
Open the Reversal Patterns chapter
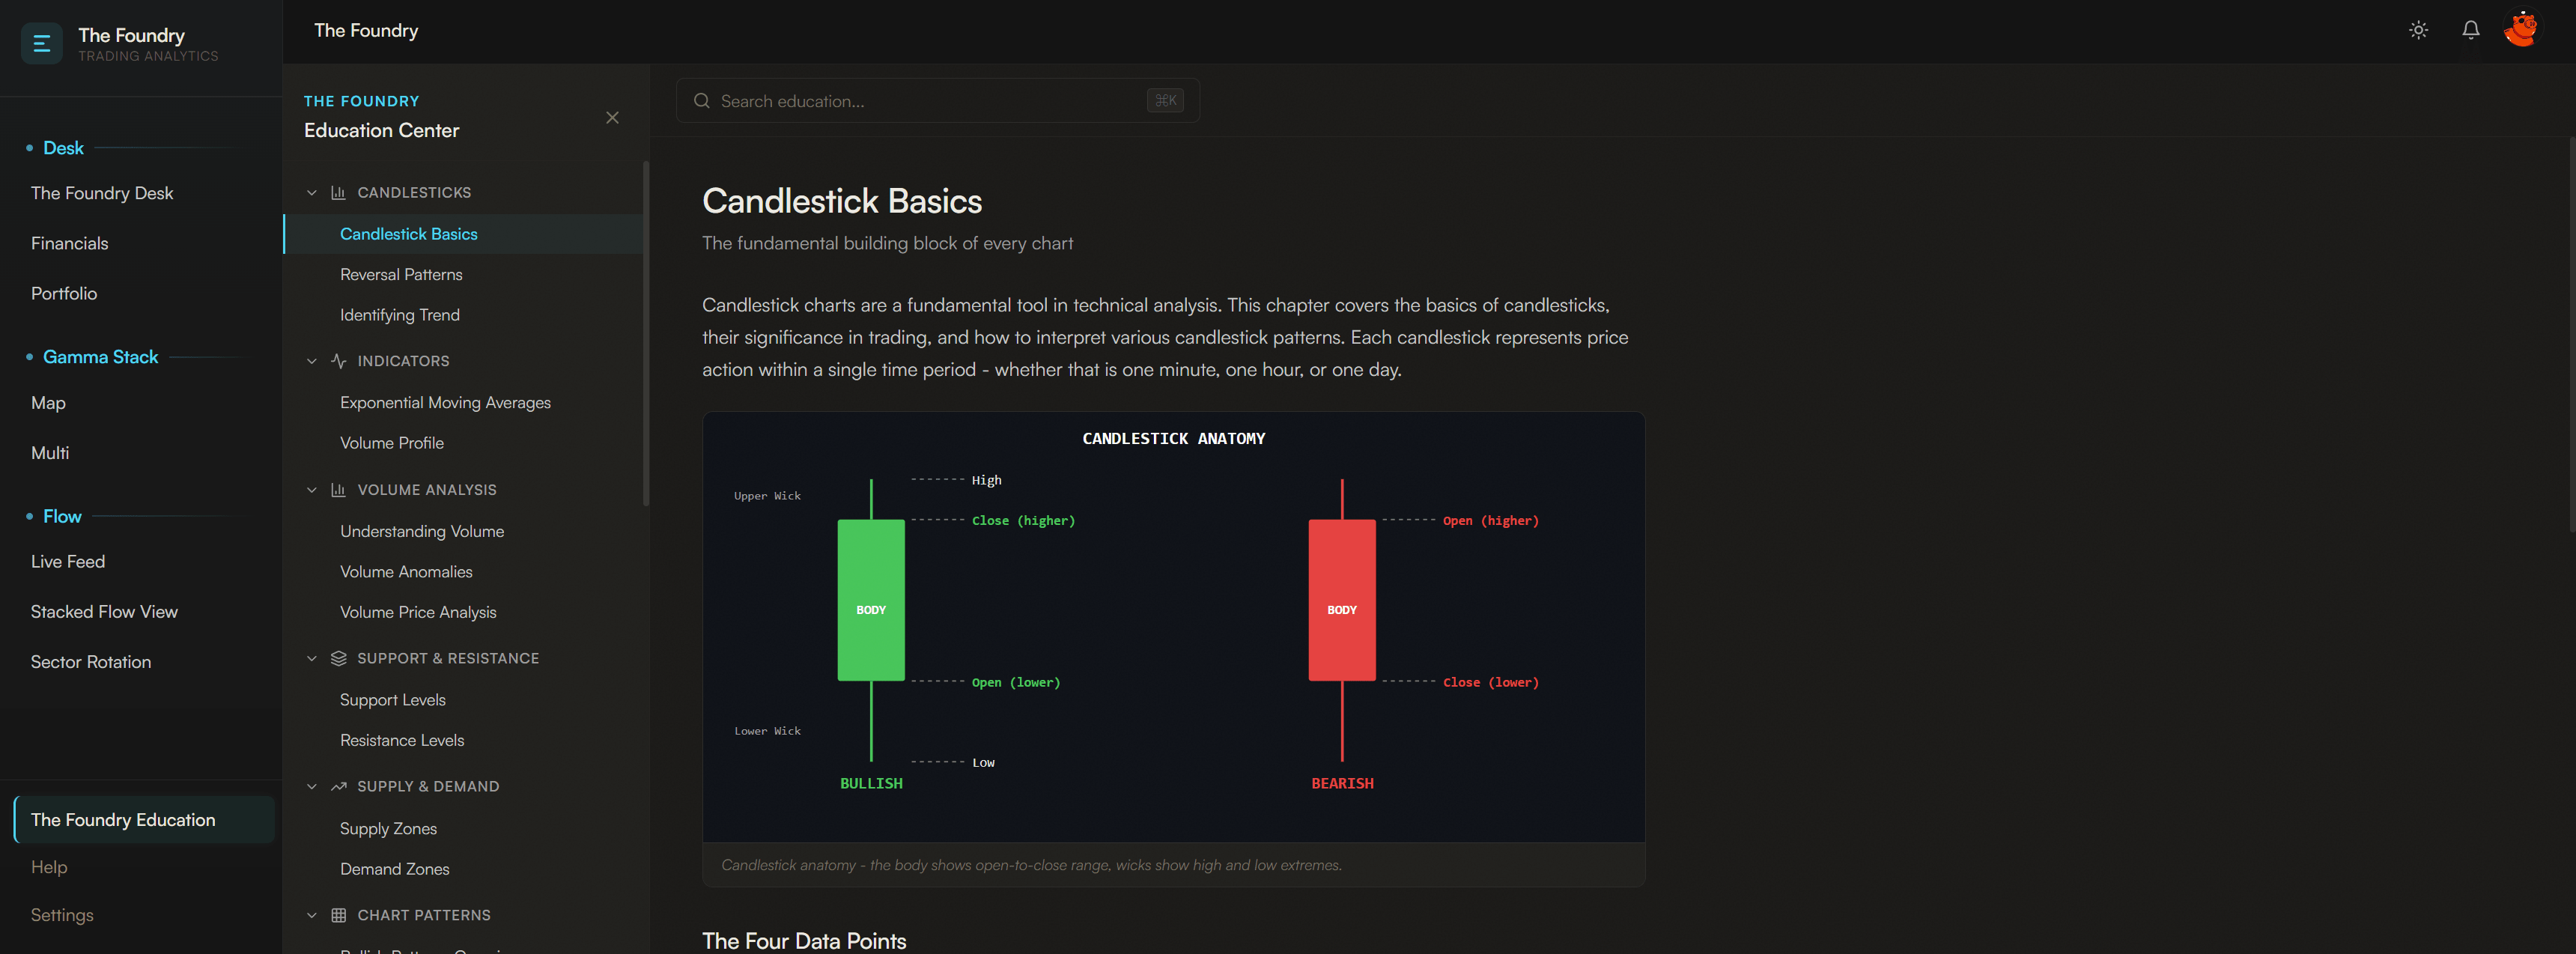401,274
